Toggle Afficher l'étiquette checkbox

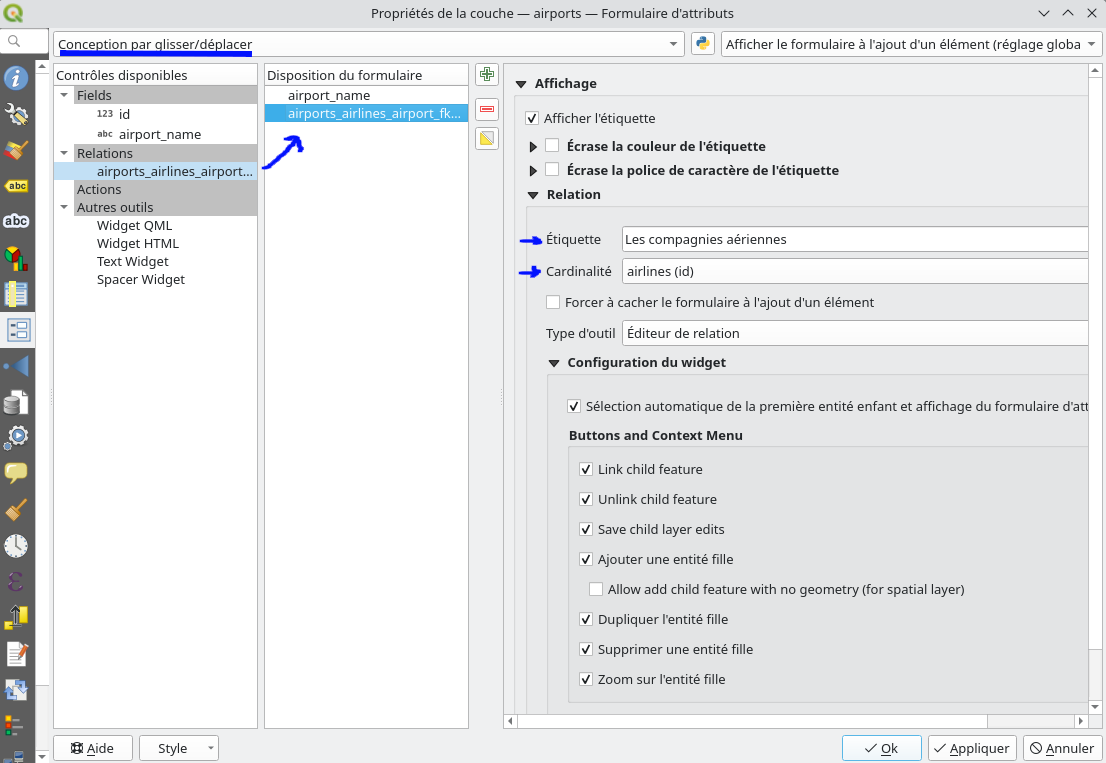(532, 118)
